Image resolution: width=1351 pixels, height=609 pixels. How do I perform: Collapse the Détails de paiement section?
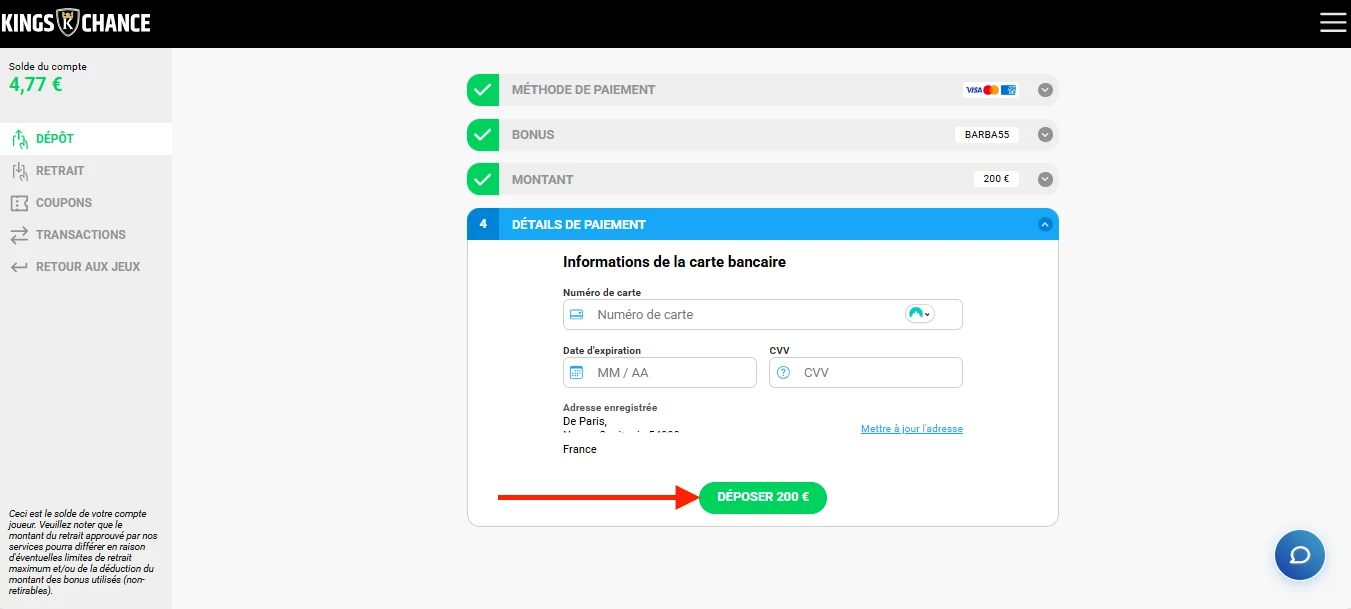pyautogui.click(x=1045, y=225)
